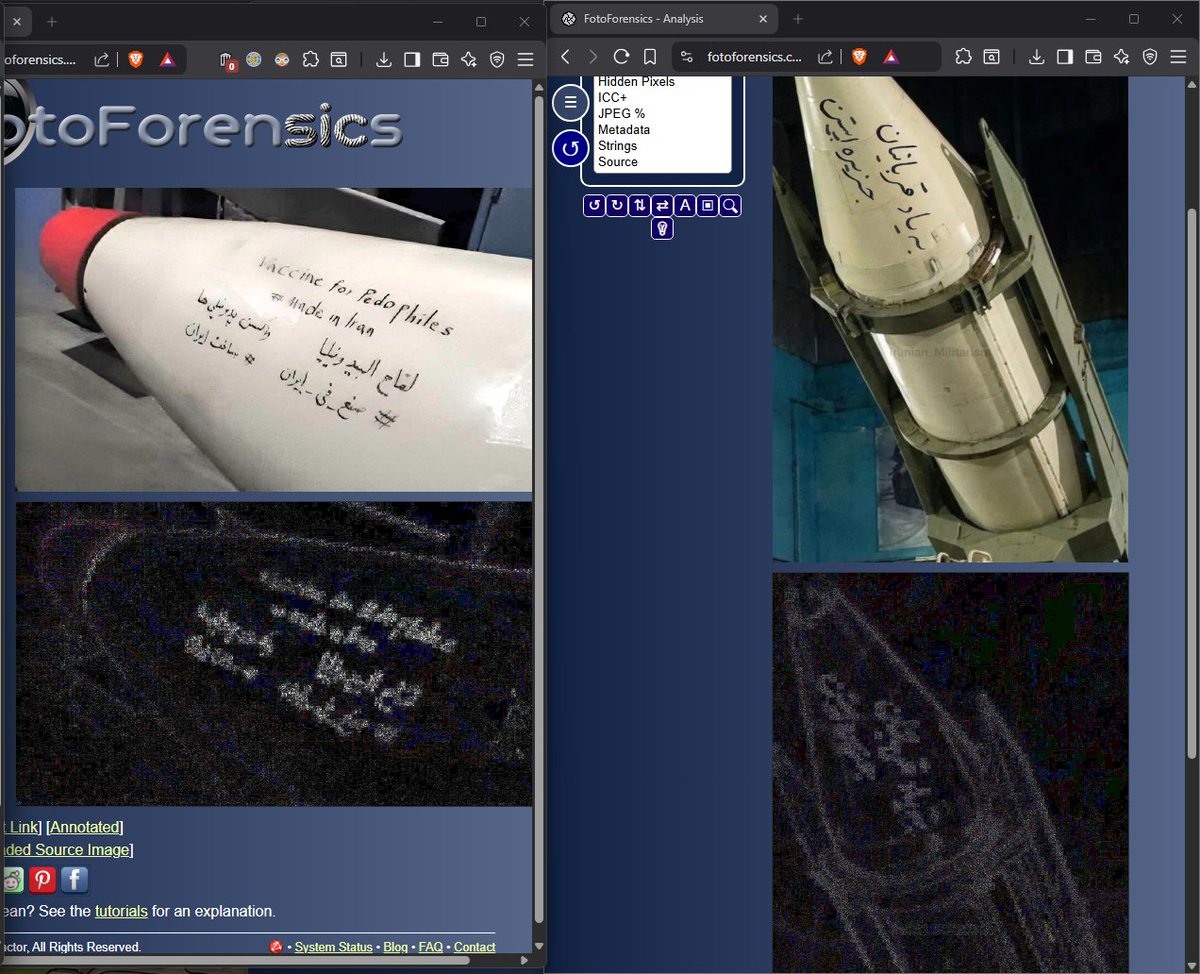Click the A annotate tool button

coord(685,206)
